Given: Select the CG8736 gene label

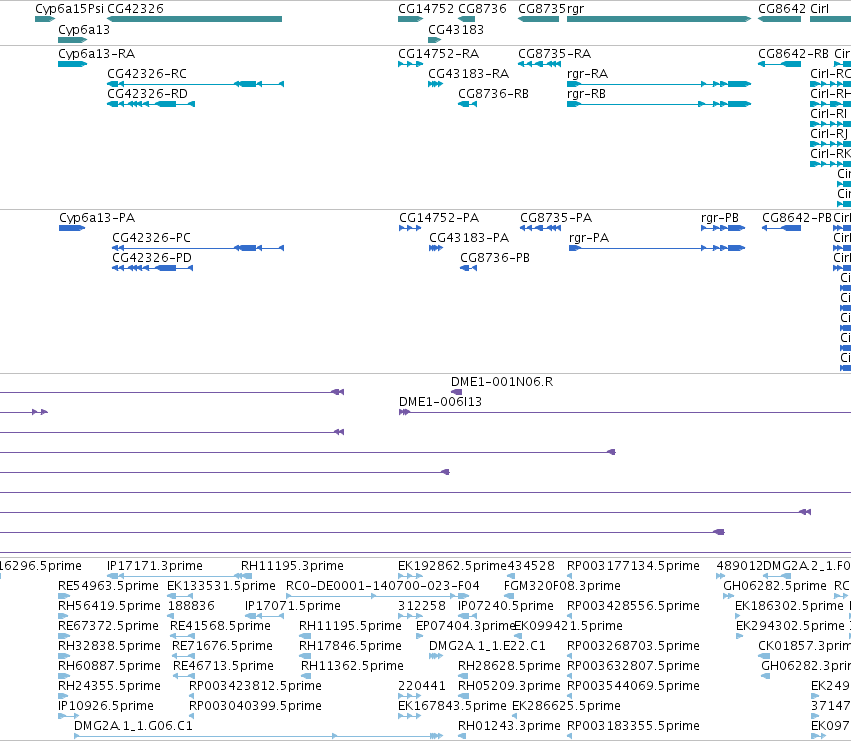Looking at the screenshot, I should point(482,9).
